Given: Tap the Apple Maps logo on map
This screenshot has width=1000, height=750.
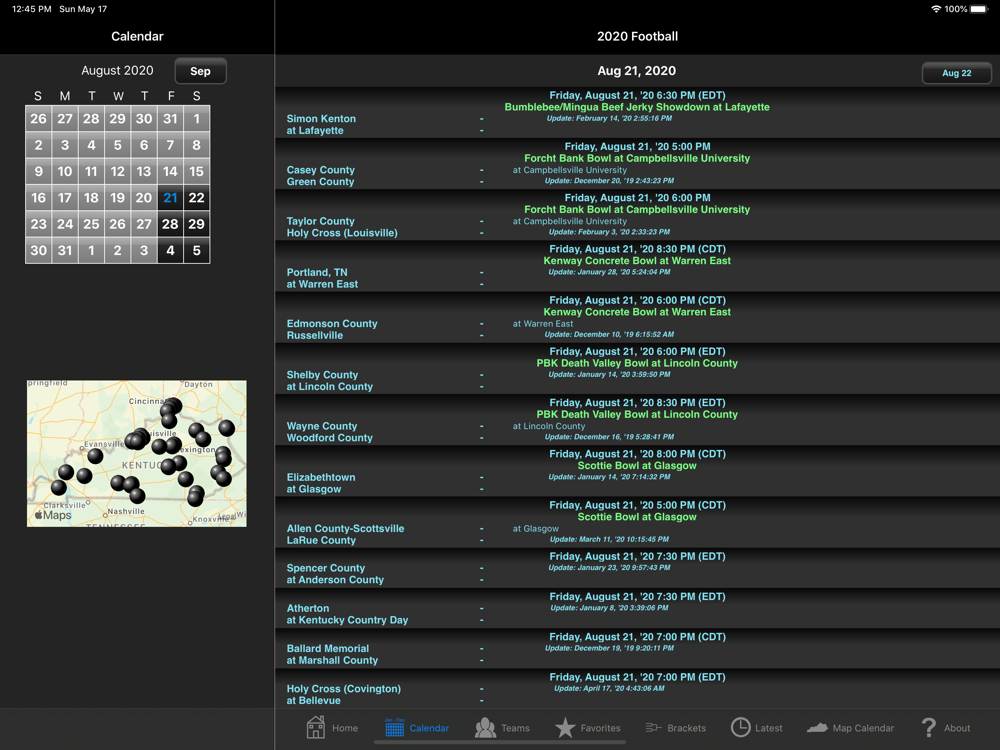Looking at the screenshot, I should 53,515.
